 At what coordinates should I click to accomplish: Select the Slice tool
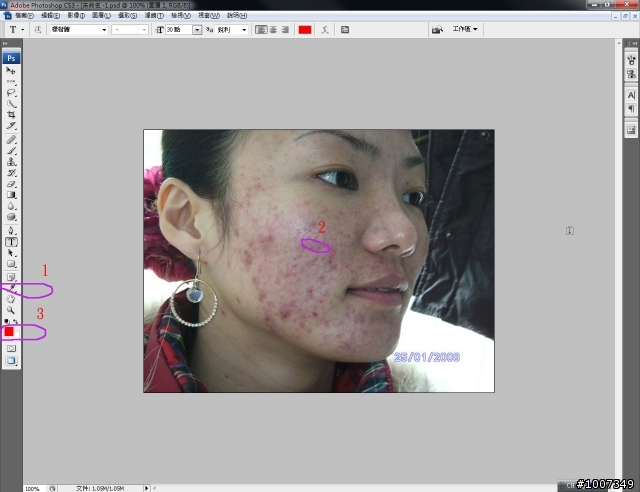pyautogui.click(x=11, y=126)
